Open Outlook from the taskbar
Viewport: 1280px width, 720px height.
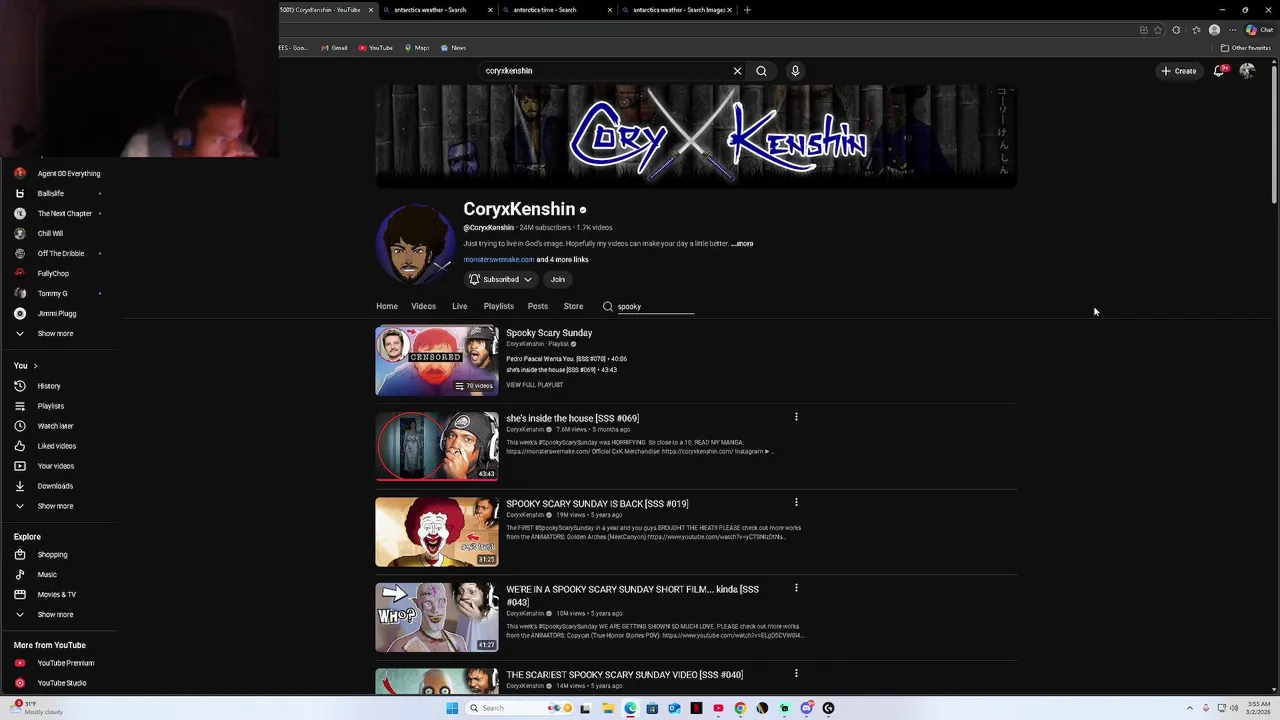click(674, 708)
